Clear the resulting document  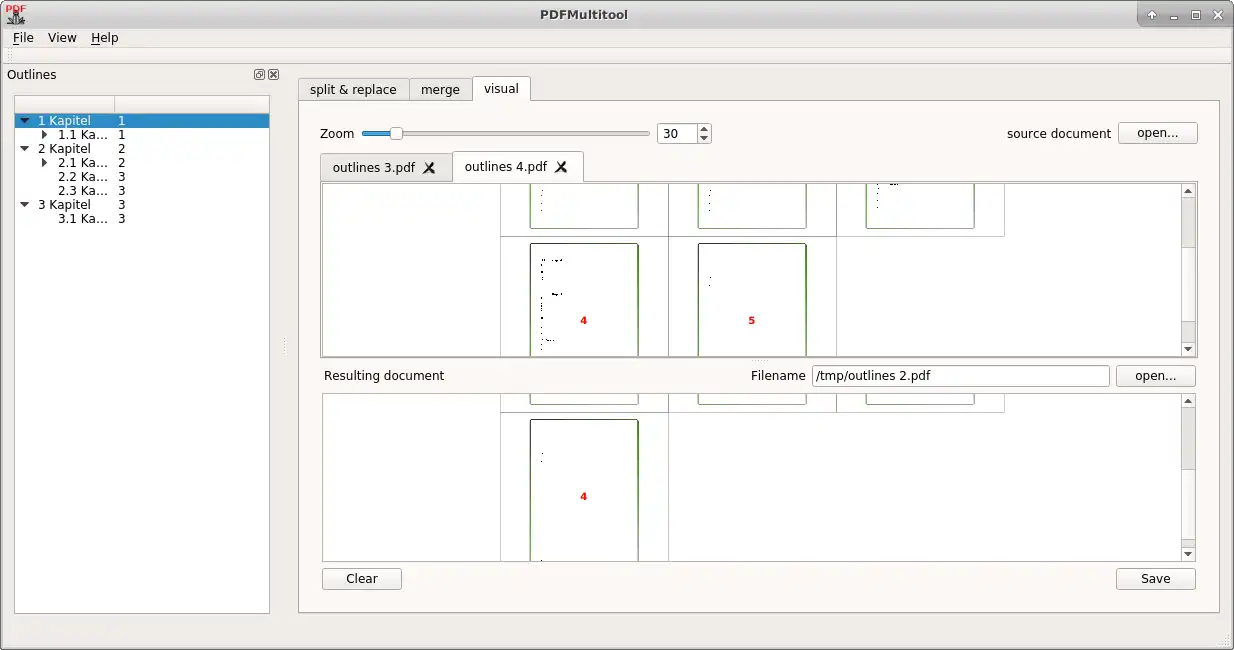pos(362,579)
